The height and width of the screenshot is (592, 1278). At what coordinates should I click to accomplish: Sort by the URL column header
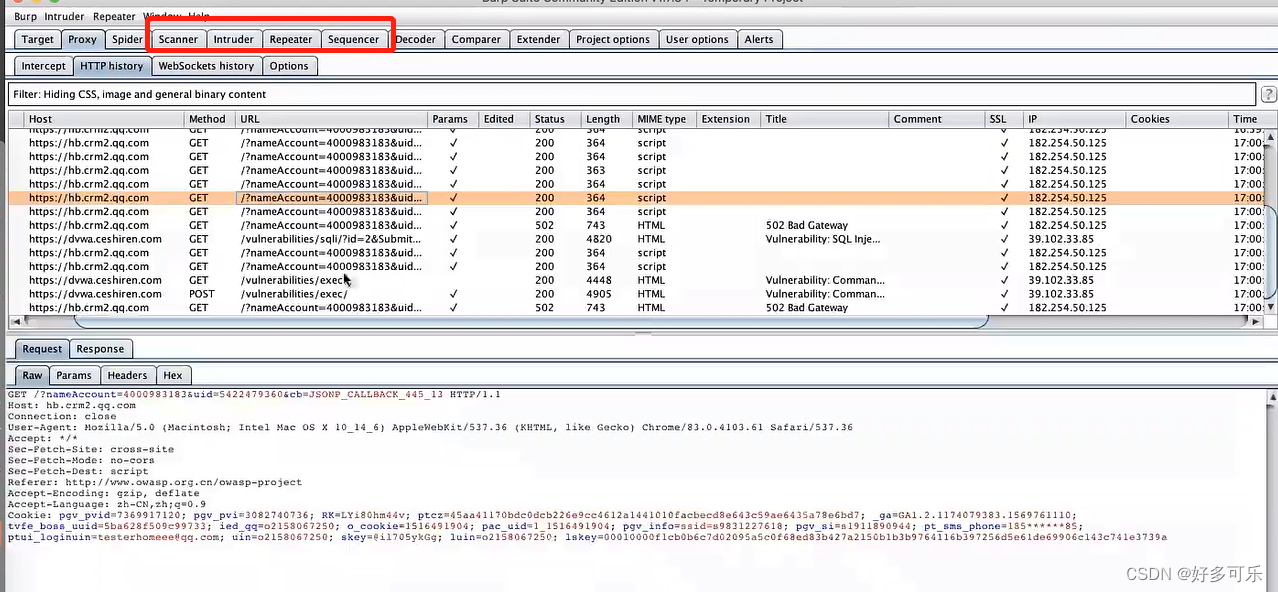point(333,119)
